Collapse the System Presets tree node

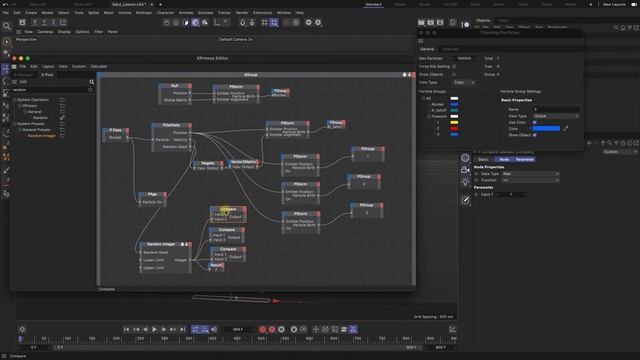click(x=14, y=124)
